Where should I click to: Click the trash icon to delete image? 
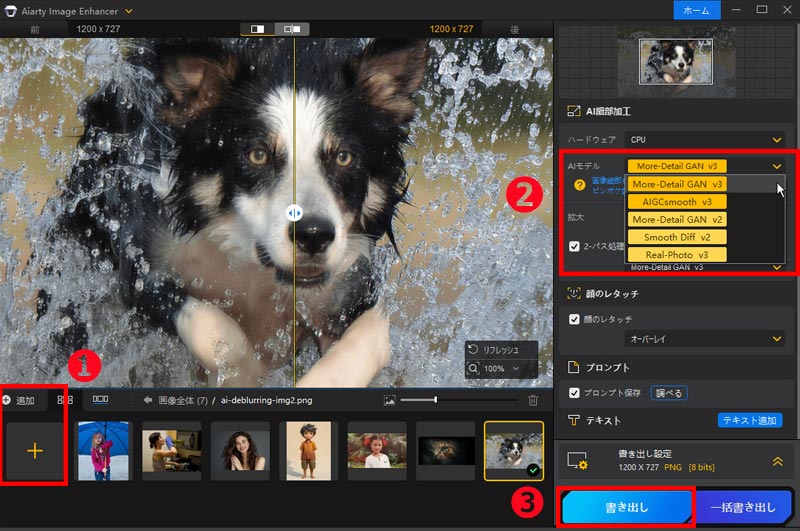(533, 400)
